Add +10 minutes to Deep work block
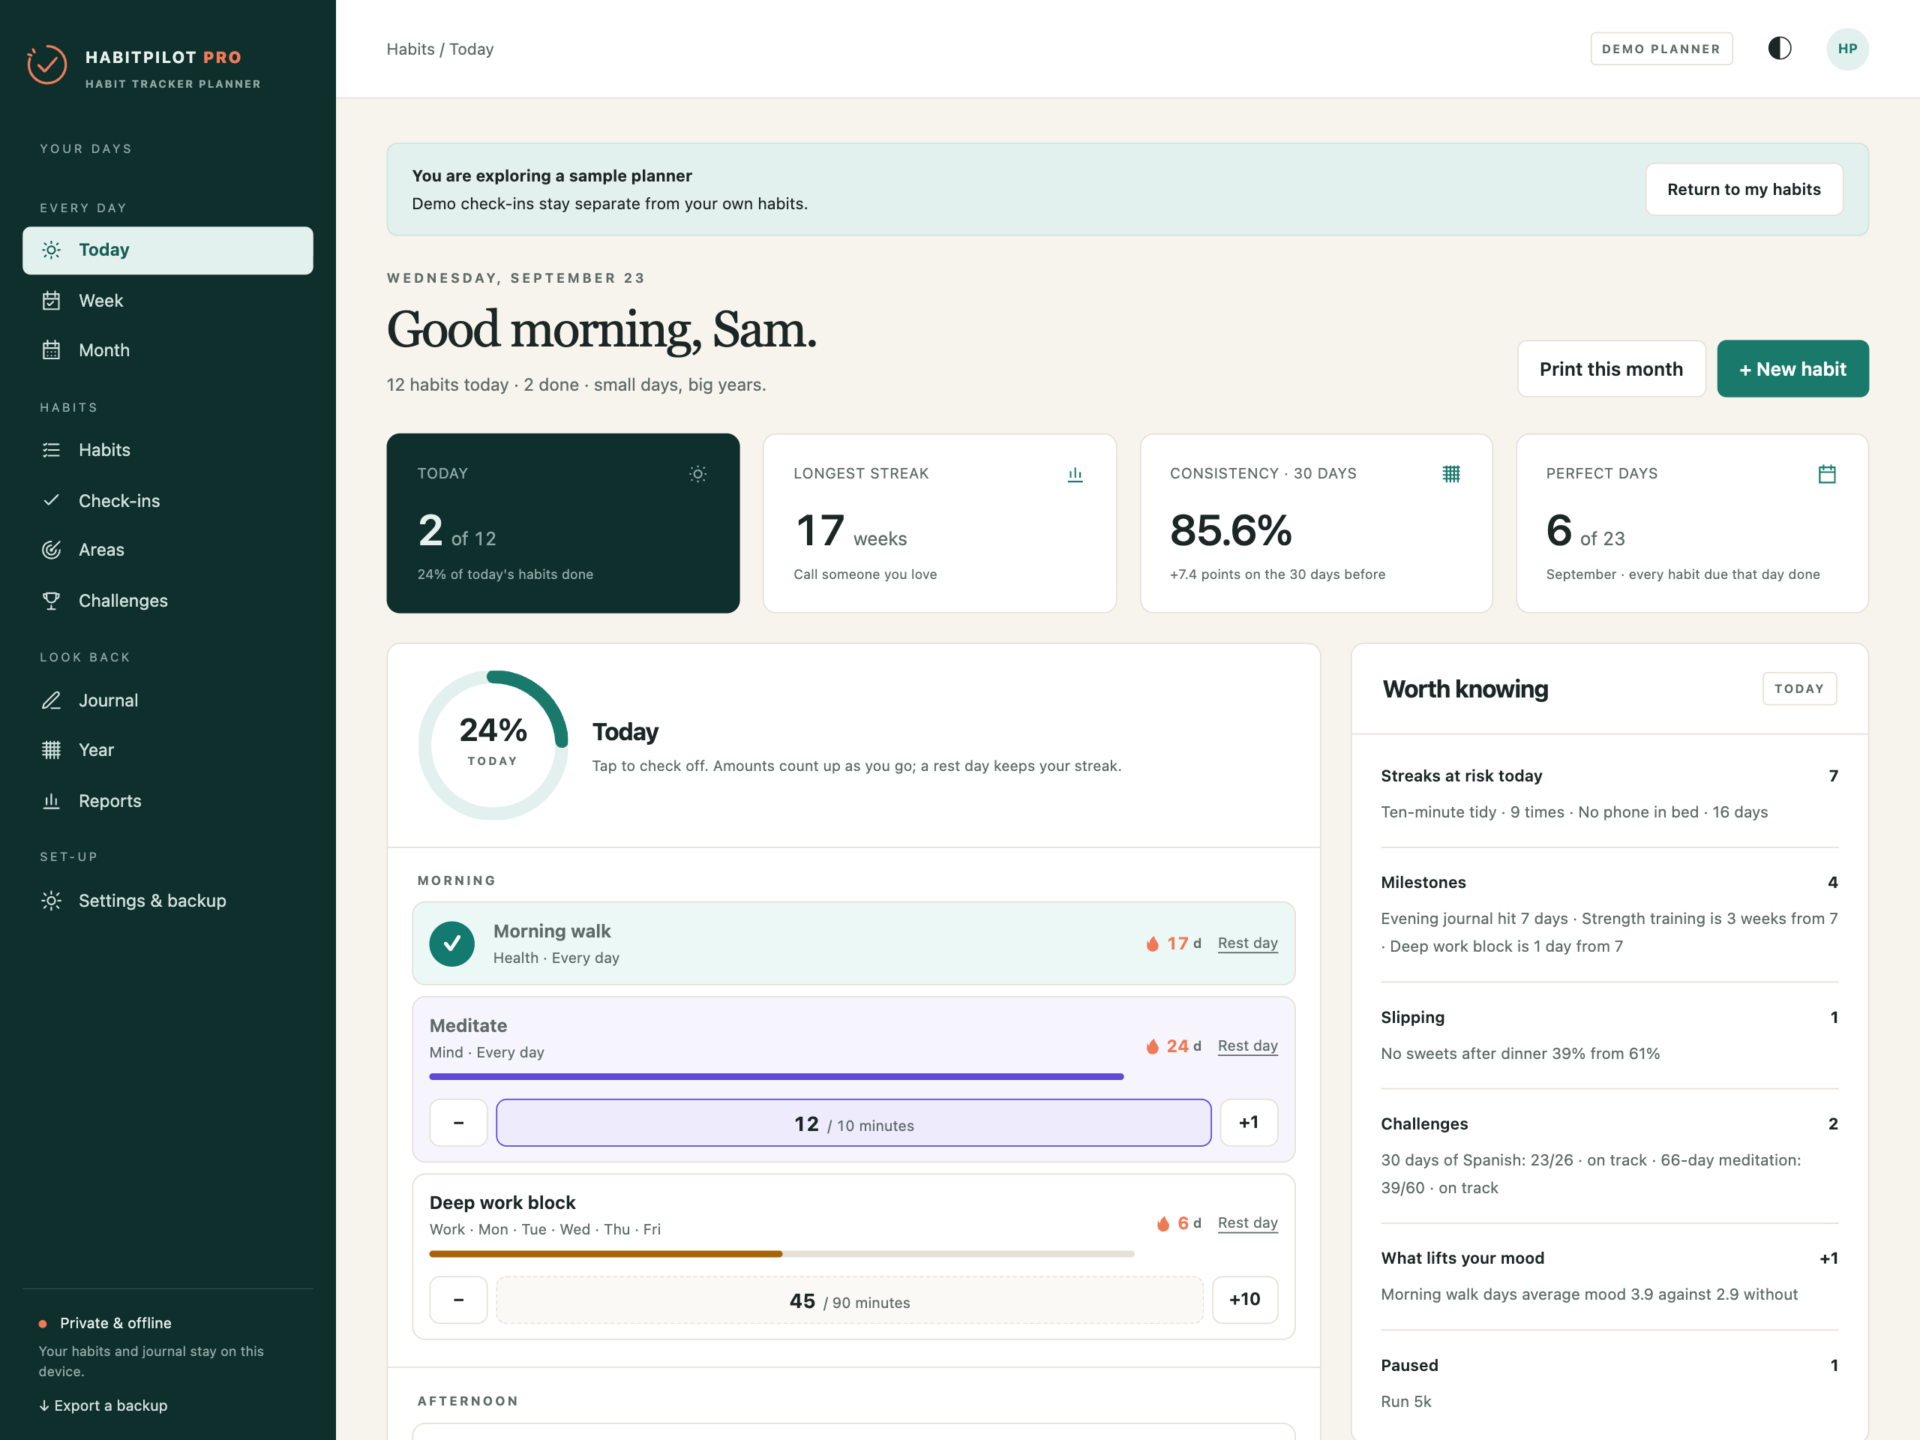This screenshot has height=1440, width=1920. (x=1244, y=1300)
